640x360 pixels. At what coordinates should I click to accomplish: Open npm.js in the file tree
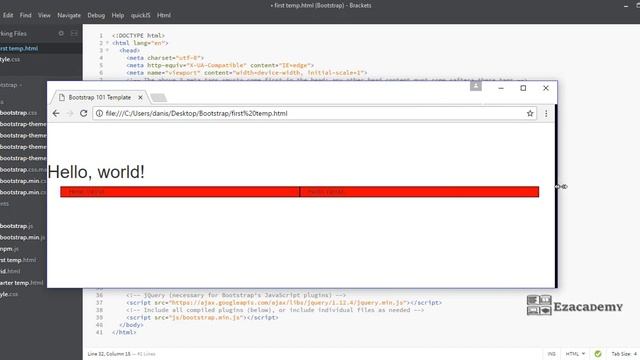tap(9, 249)
